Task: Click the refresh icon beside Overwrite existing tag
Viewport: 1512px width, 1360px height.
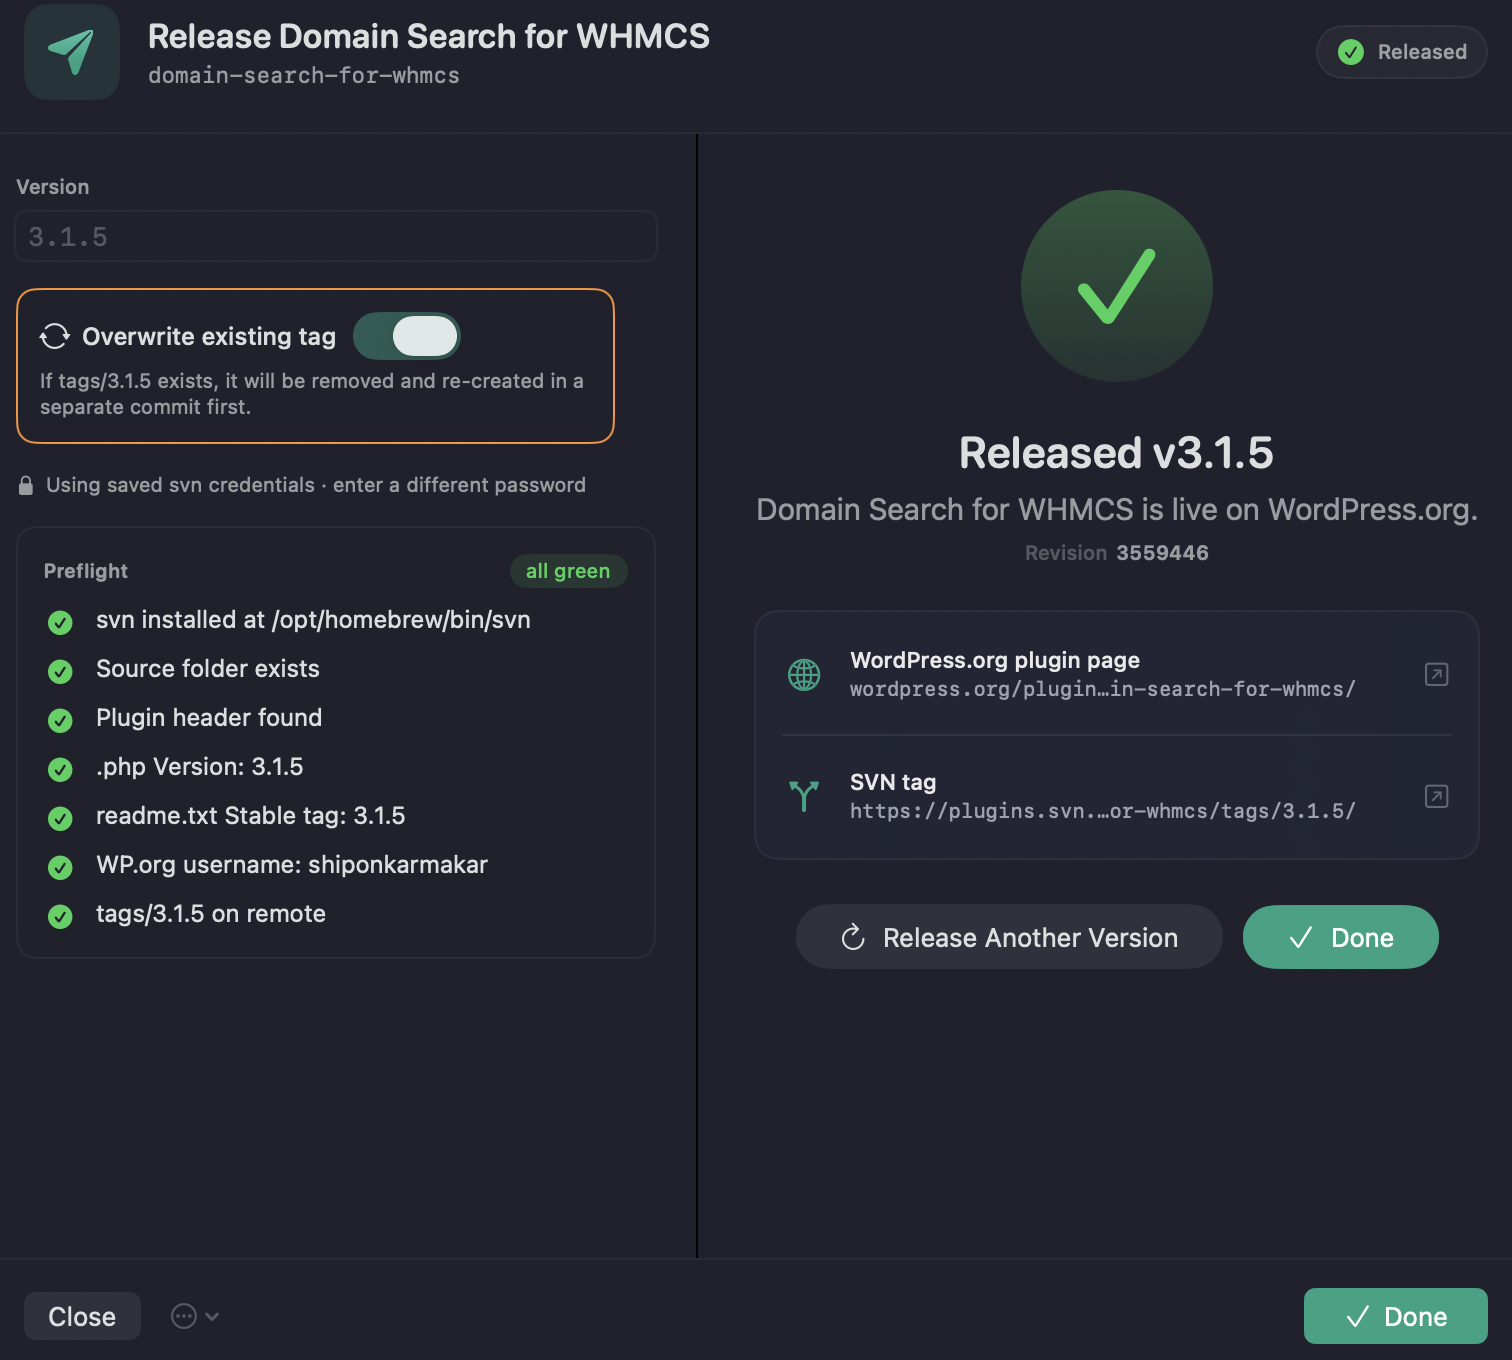Action: (x=55, y=336)
